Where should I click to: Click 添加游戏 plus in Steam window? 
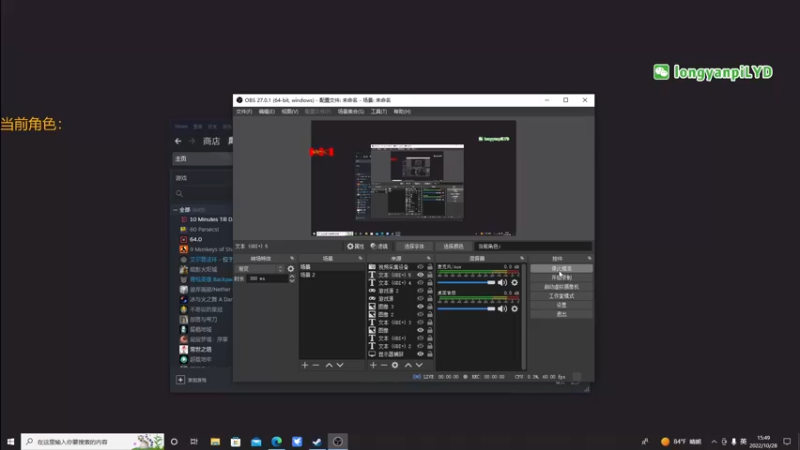tap(180, 380)
